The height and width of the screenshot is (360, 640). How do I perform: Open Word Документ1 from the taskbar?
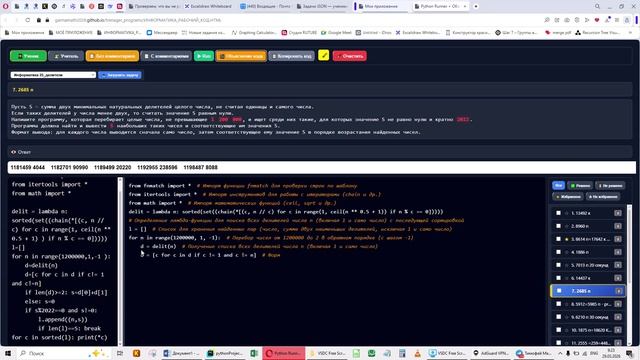coord(182,353)
